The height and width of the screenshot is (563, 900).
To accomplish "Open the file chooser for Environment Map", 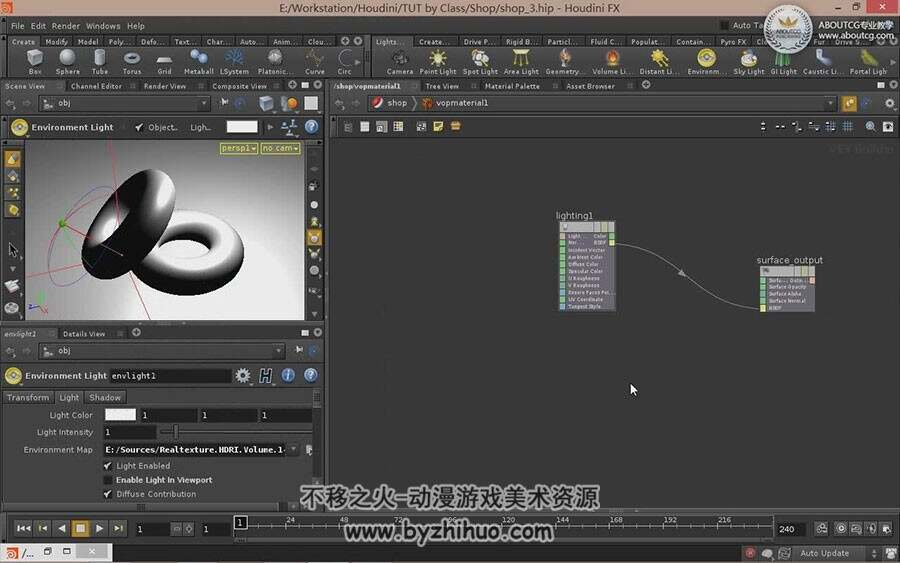I will pos(309,449).
